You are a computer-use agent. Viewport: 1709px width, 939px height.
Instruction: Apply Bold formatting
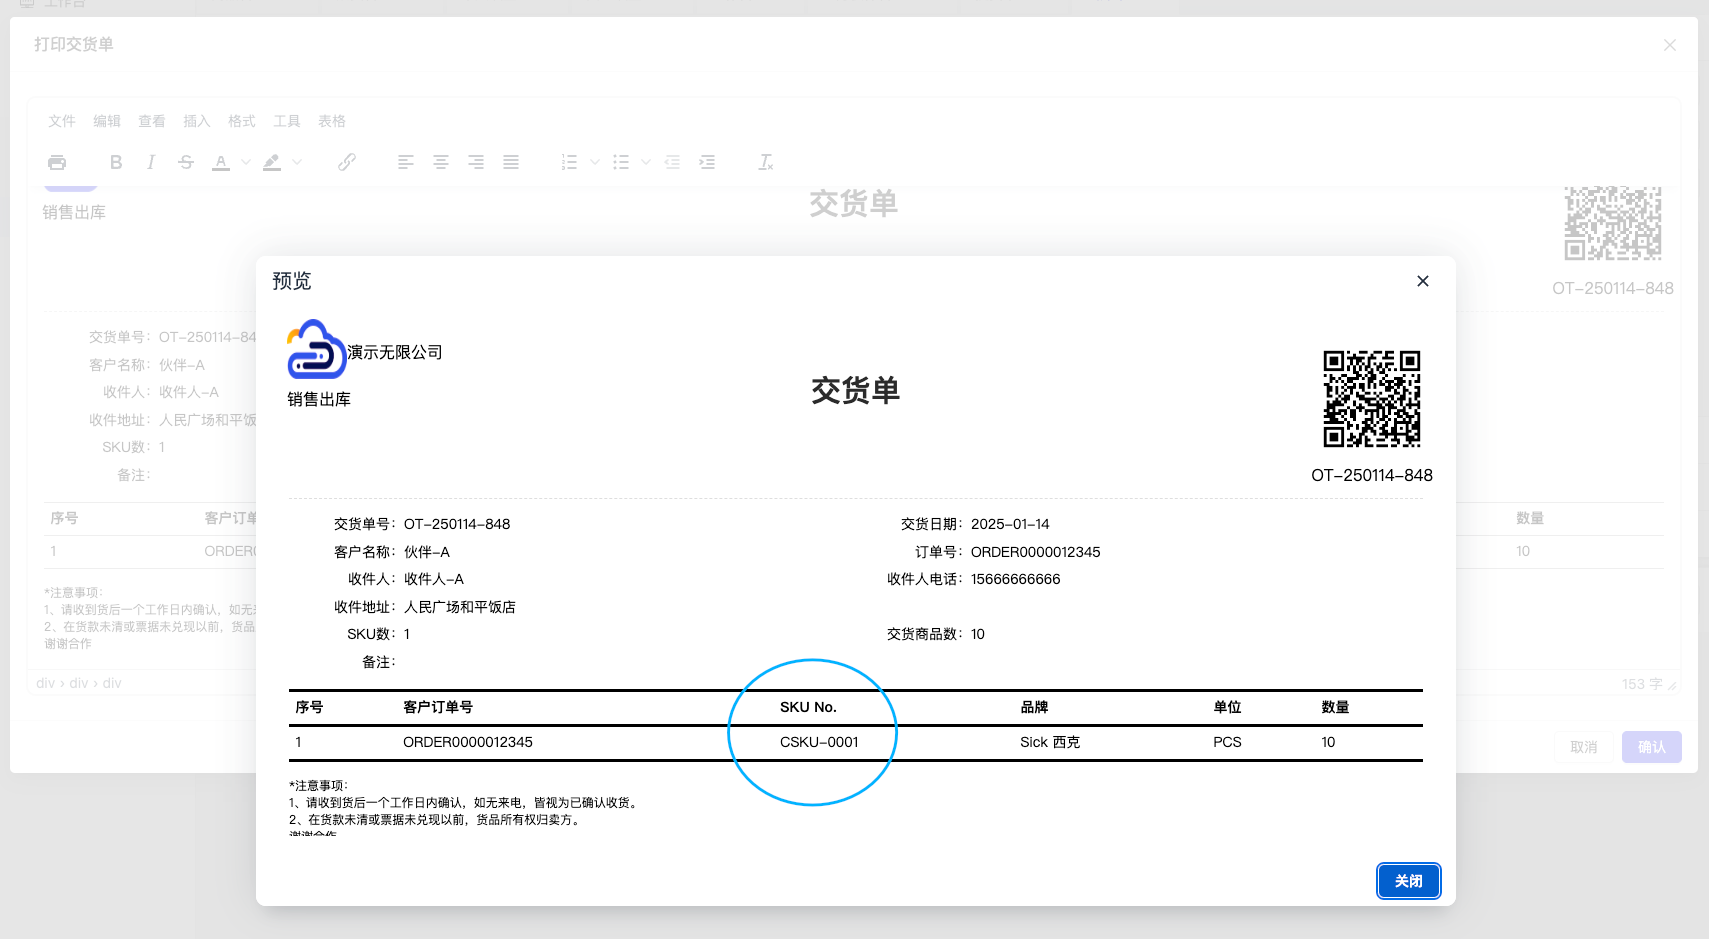pos(115,162)
